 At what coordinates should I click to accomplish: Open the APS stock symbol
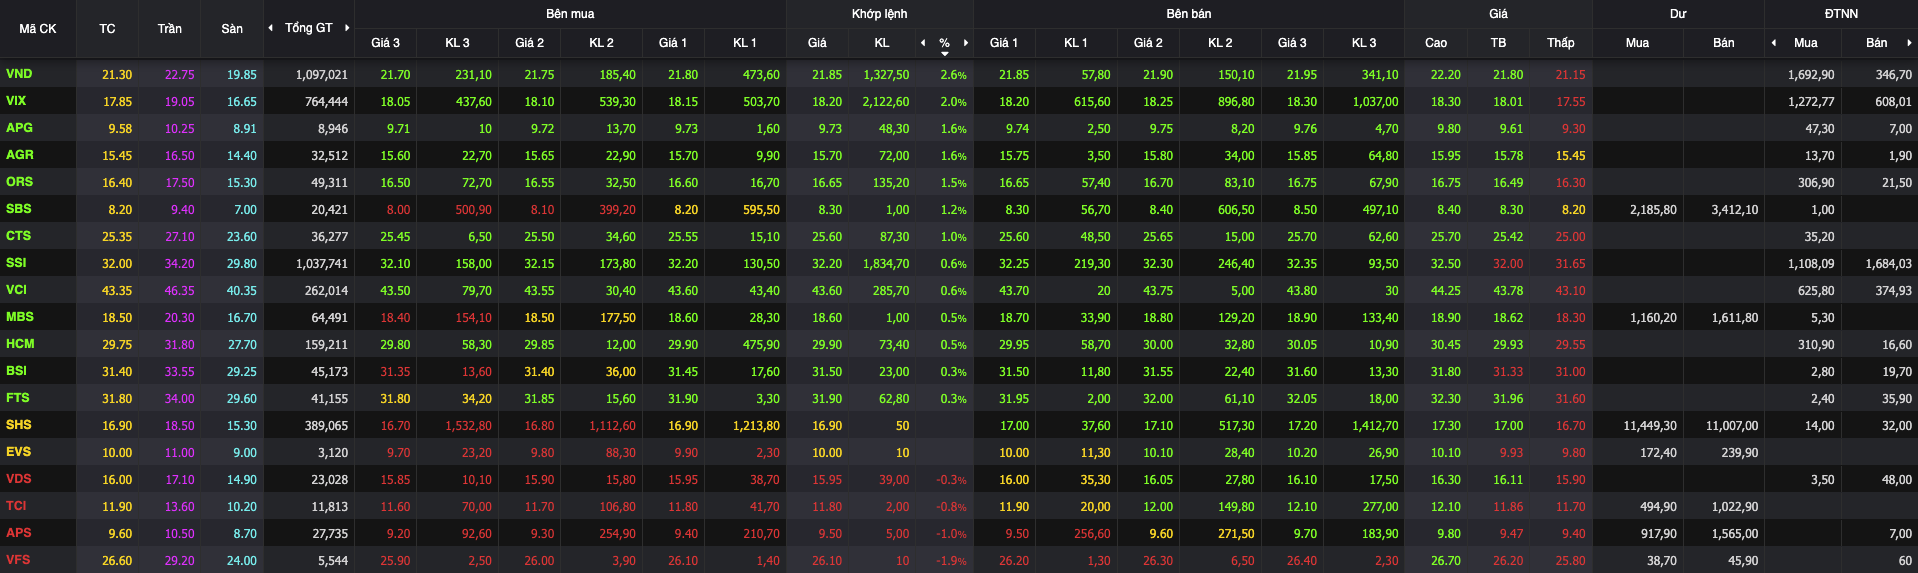[x=18, y=533]
